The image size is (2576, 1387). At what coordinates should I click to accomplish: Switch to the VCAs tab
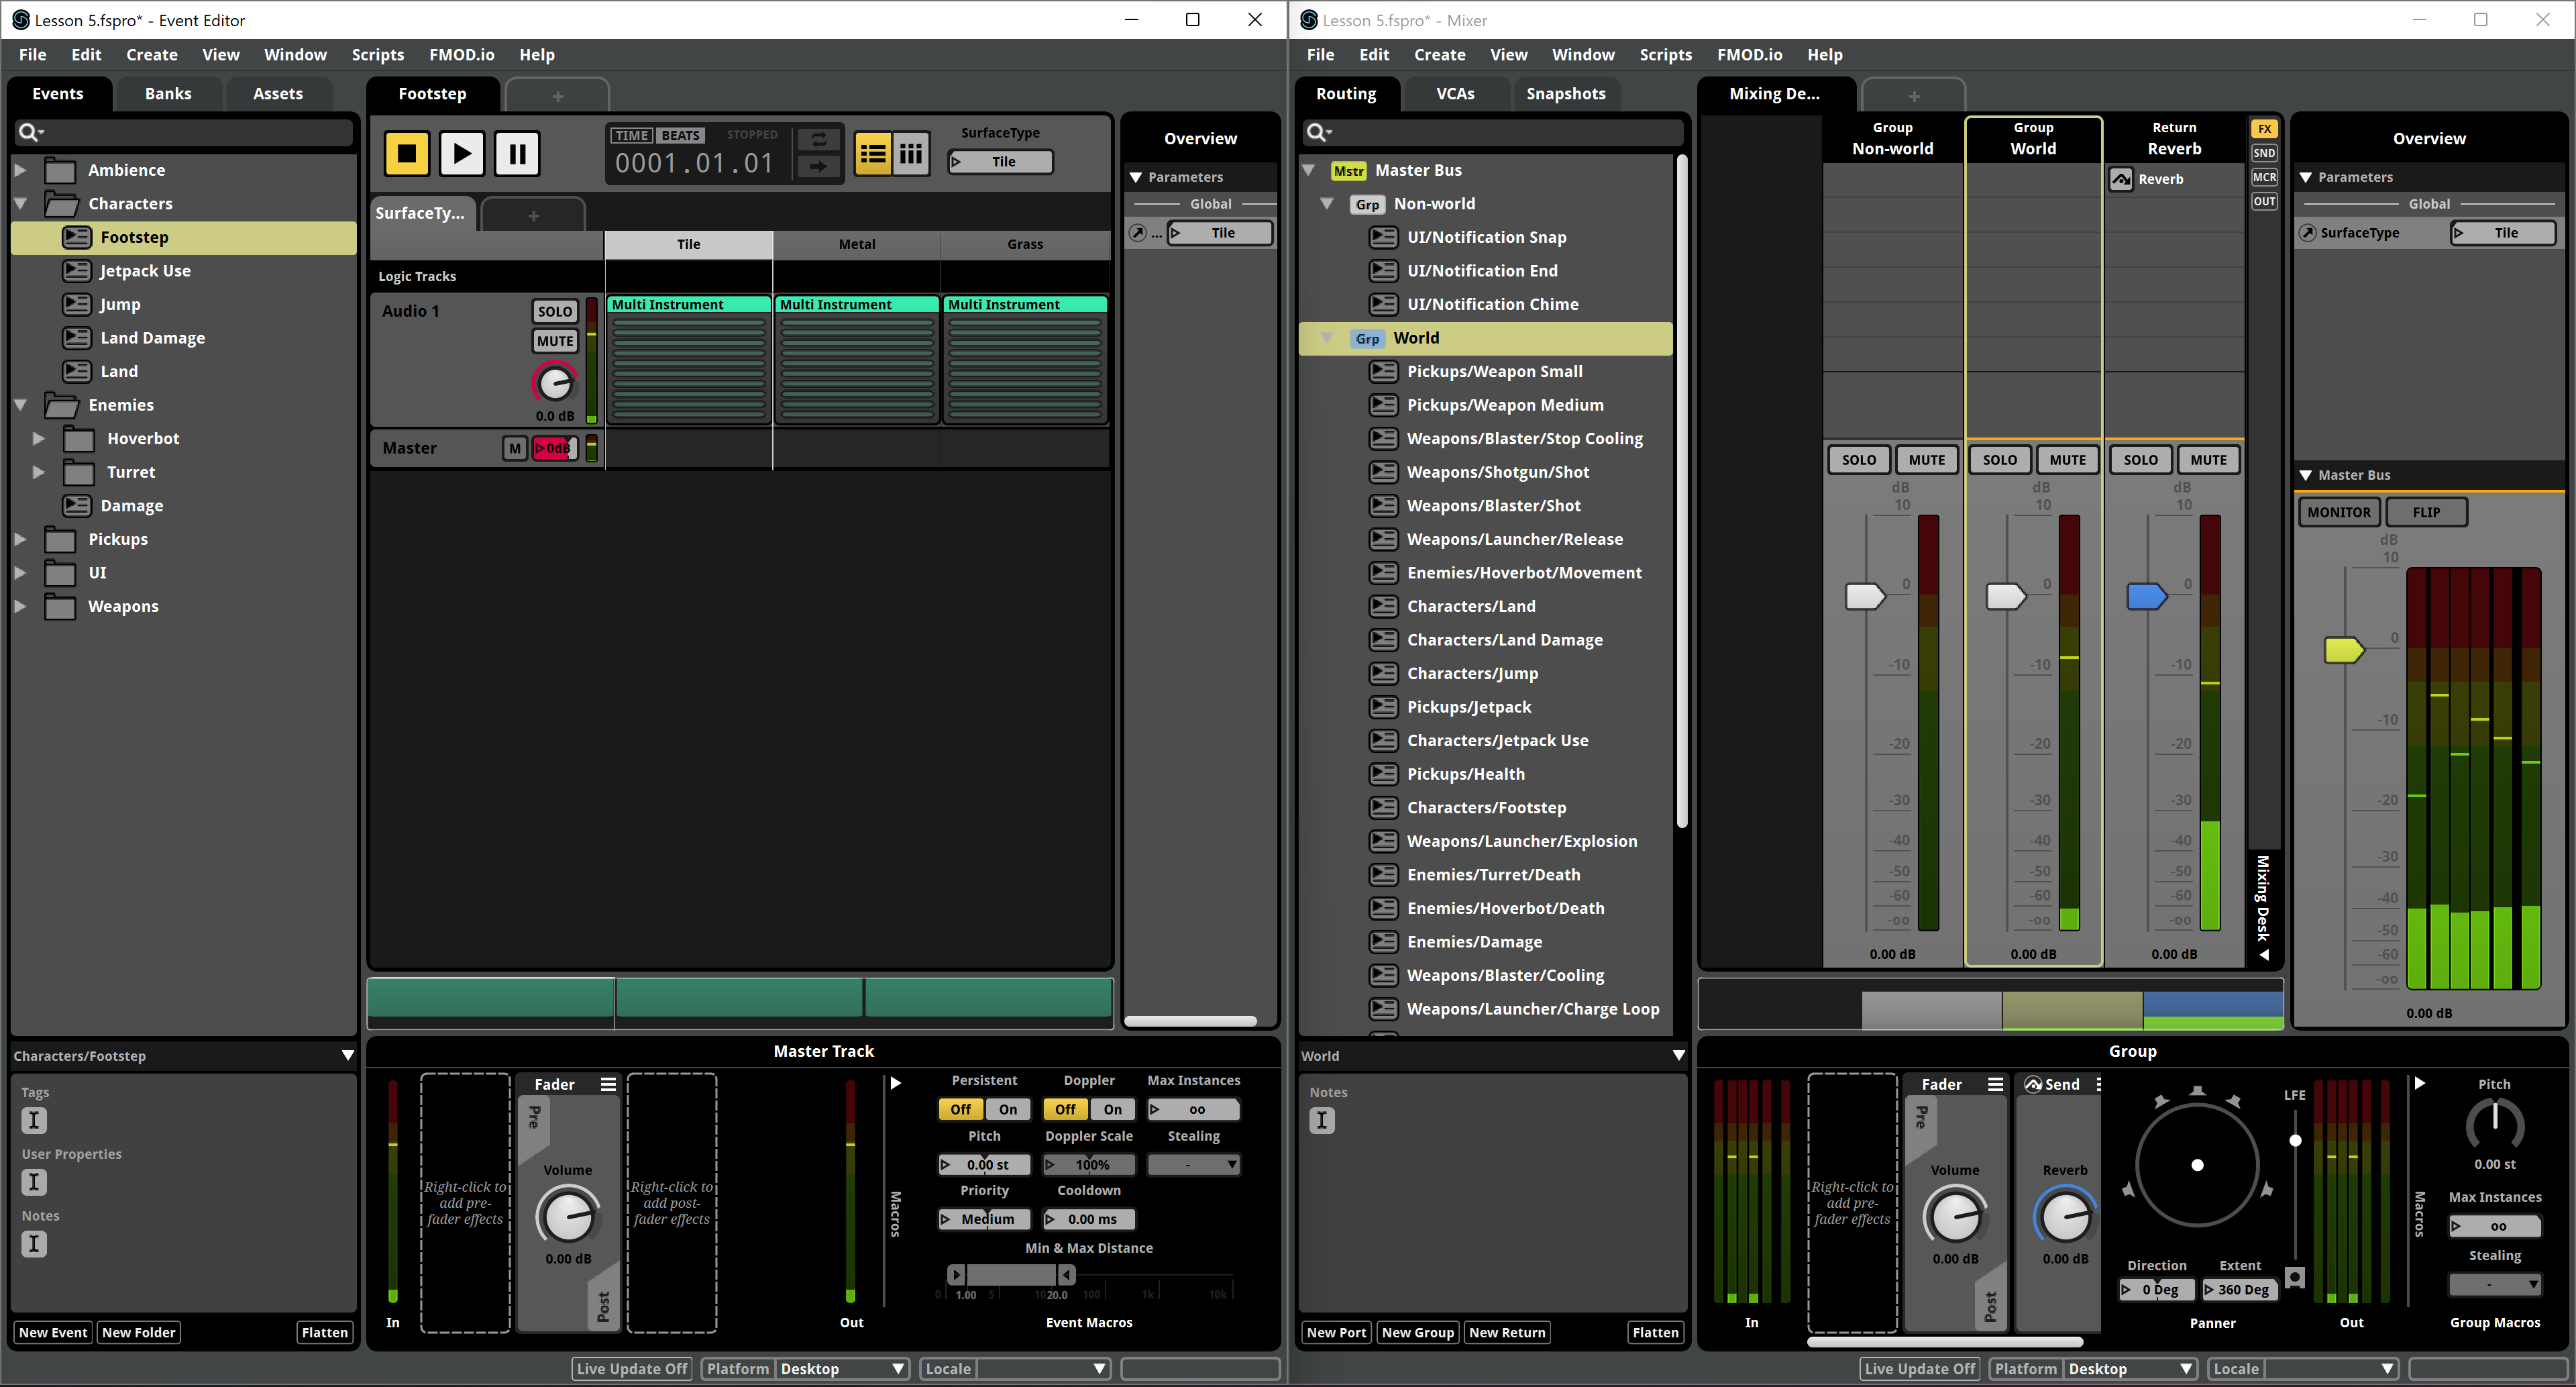tap(1455, 94)
